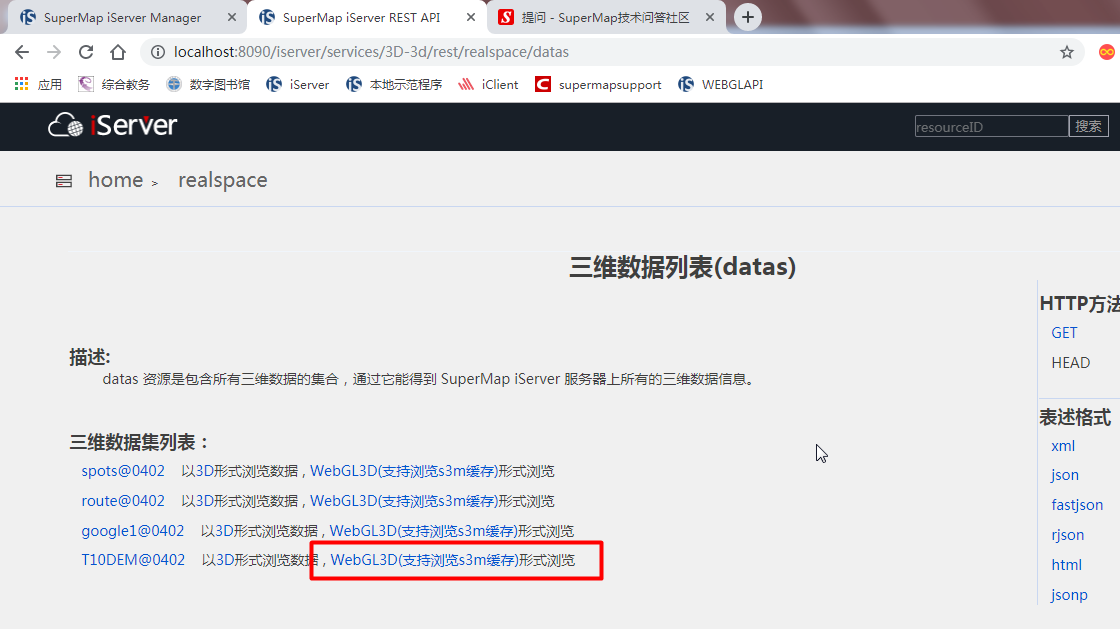Click the 表述格式 sidebar heading
The height and width of the screenshot is (629, 1120).
click(x=1075, y=417)
